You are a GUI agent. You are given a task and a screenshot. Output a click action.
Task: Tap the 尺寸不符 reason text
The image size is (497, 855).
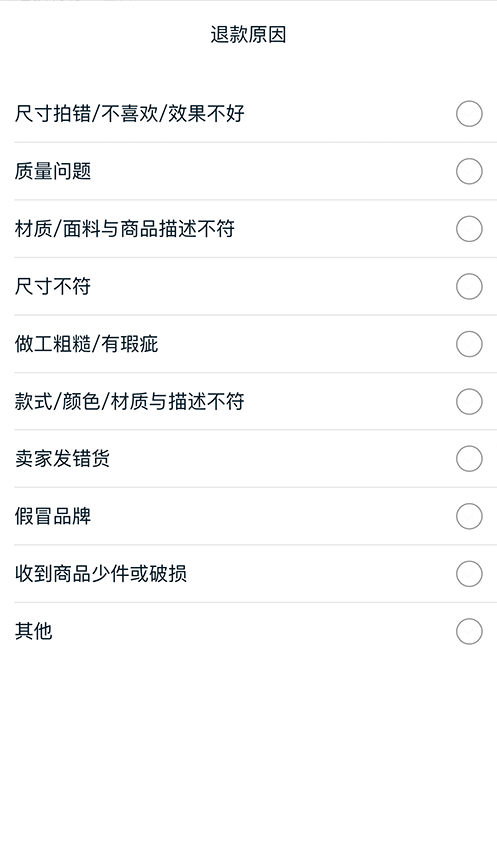53,286
